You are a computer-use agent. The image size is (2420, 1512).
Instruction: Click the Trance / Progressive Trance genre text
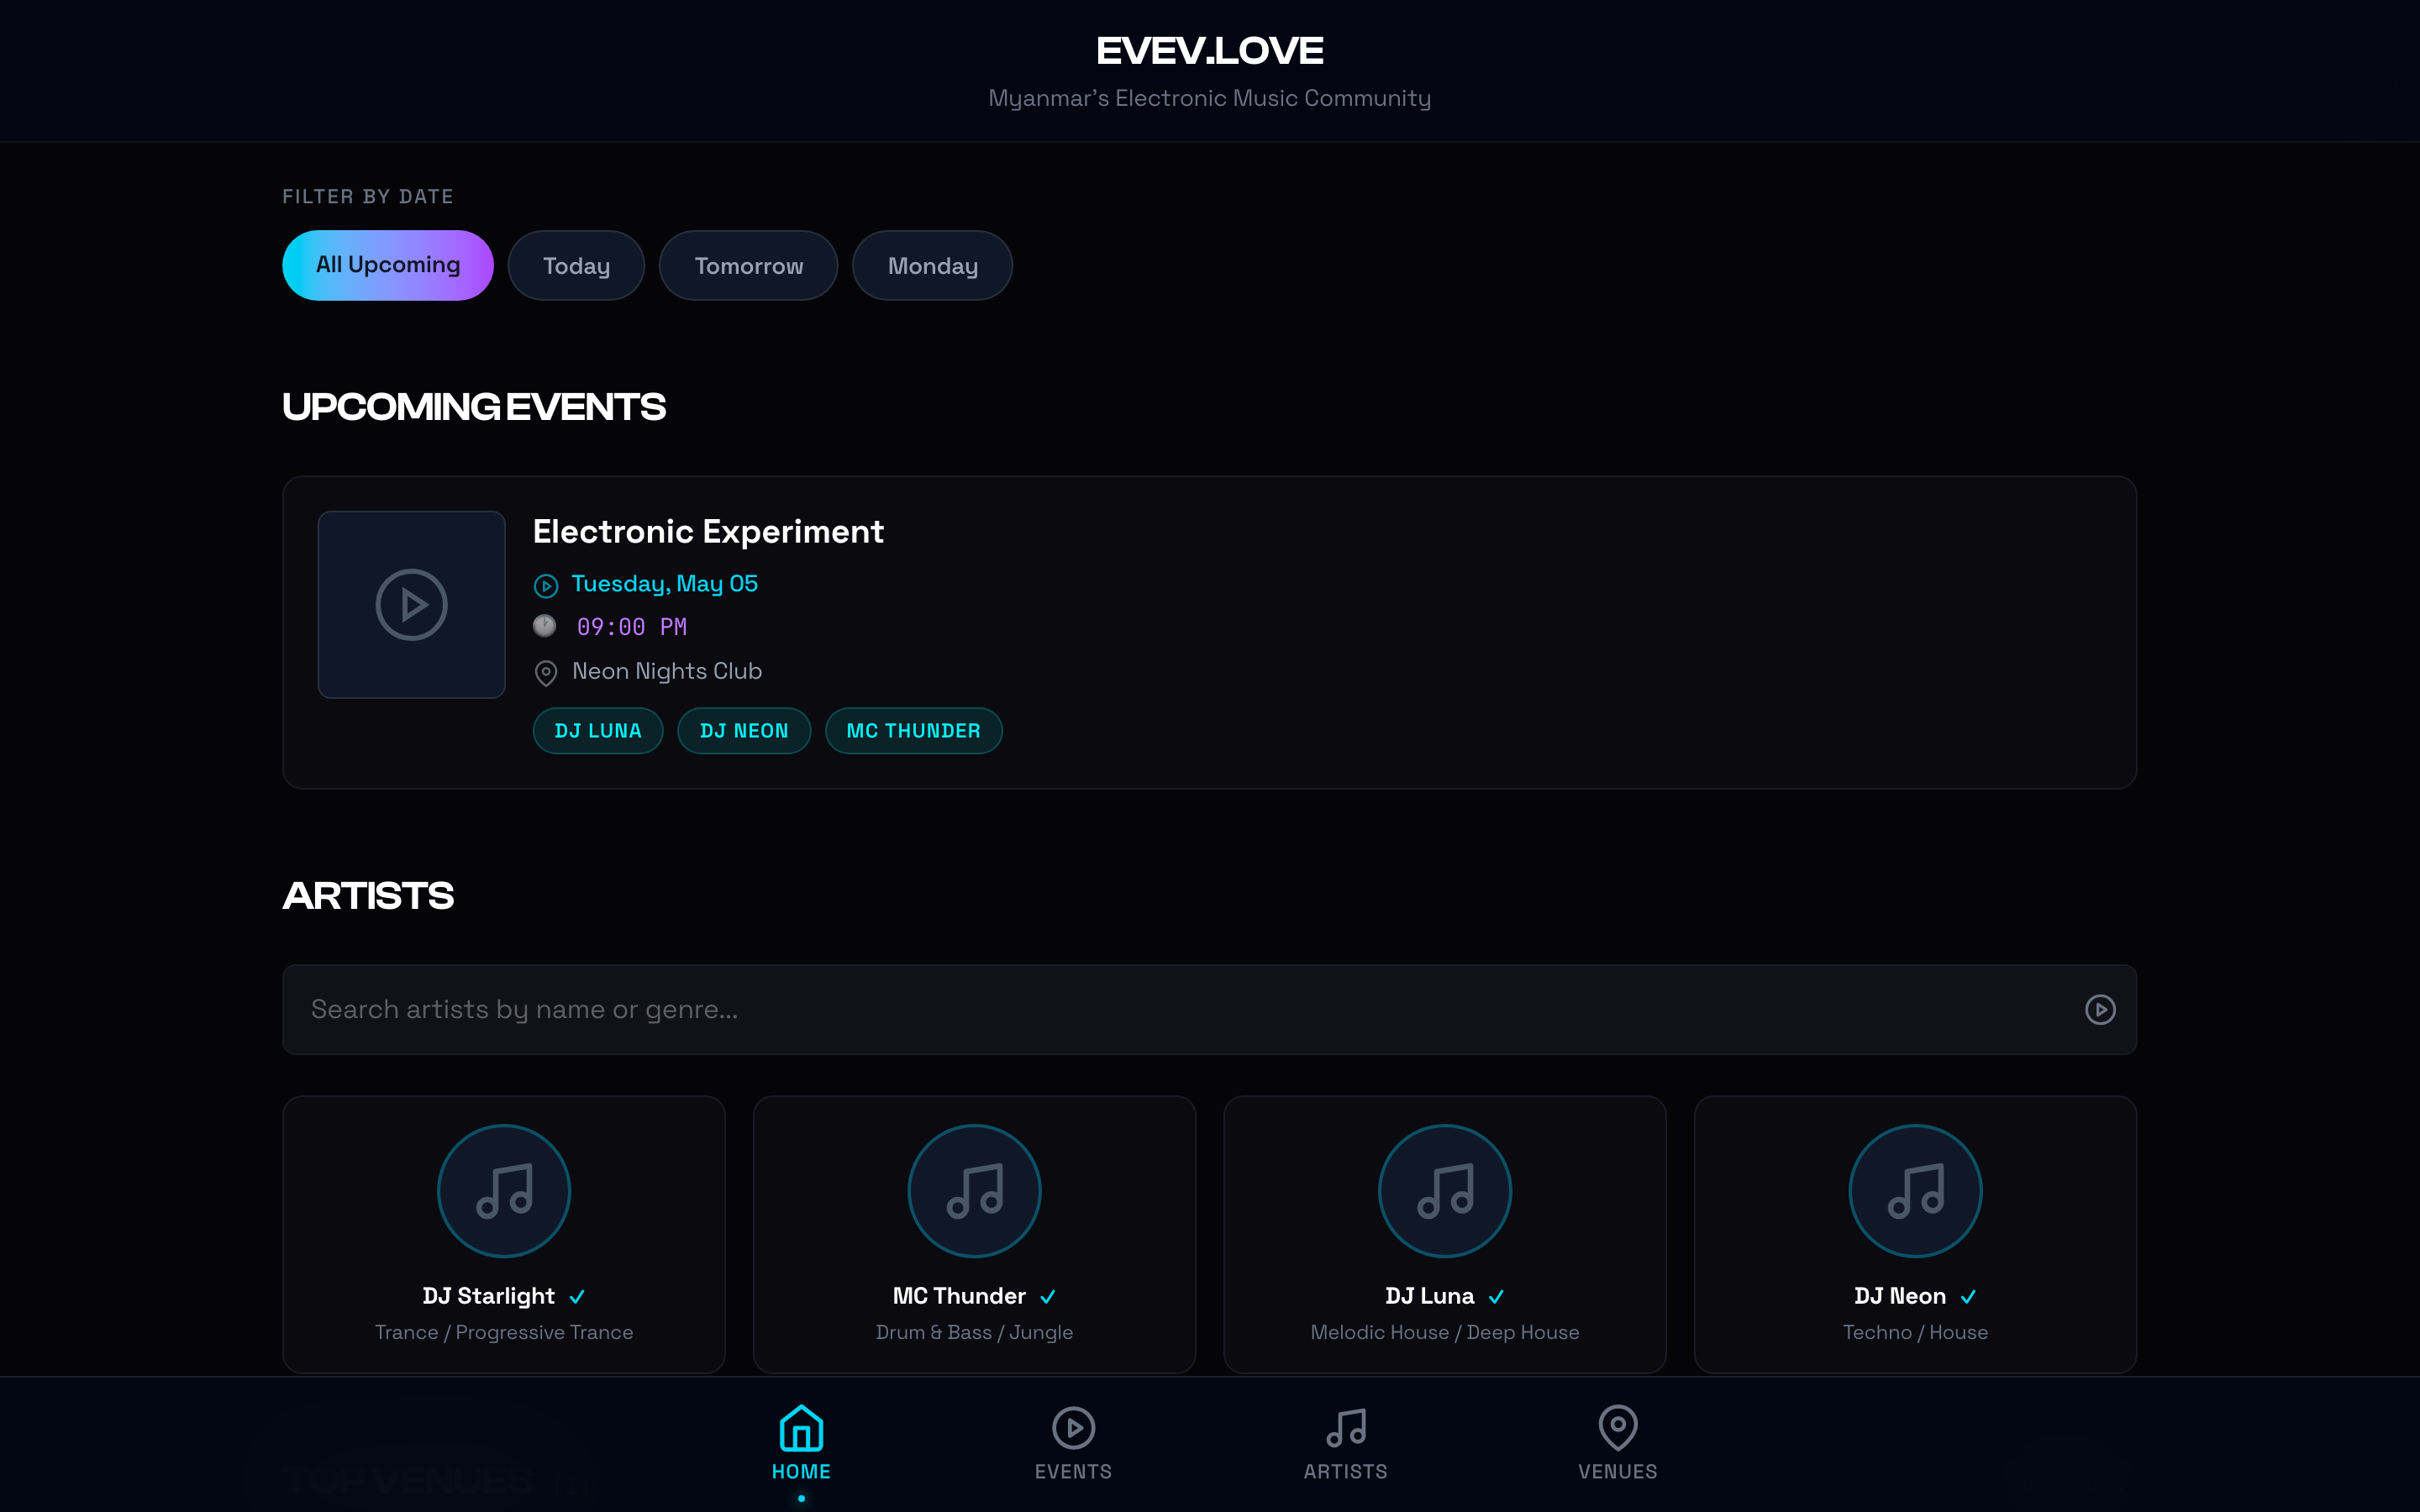pyautogui.click(x=504, y=1332)
